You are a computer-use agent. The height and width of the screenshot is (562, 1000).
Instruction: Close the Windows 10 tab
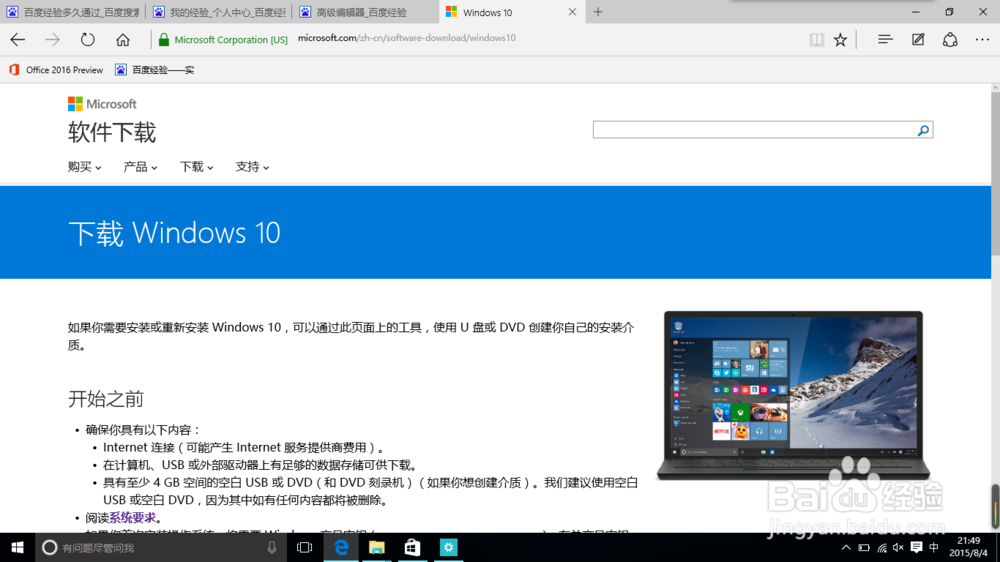[572, 11]
